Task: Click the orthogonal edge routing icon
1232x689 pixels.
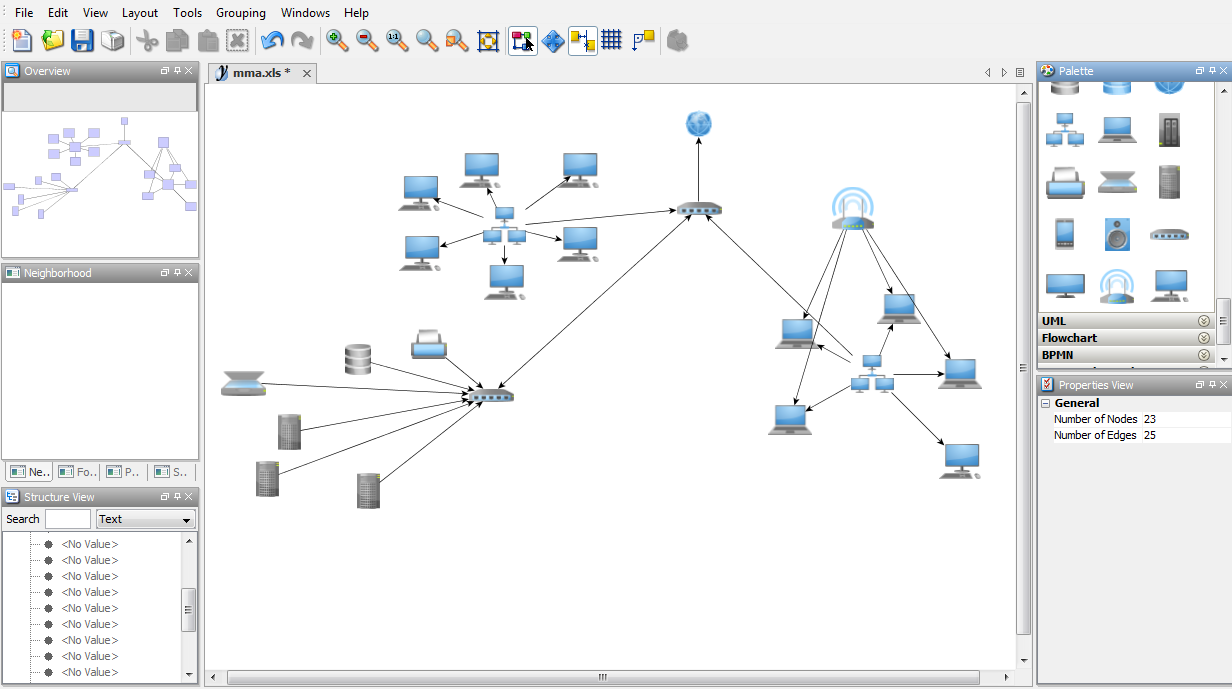Action: 643,40
